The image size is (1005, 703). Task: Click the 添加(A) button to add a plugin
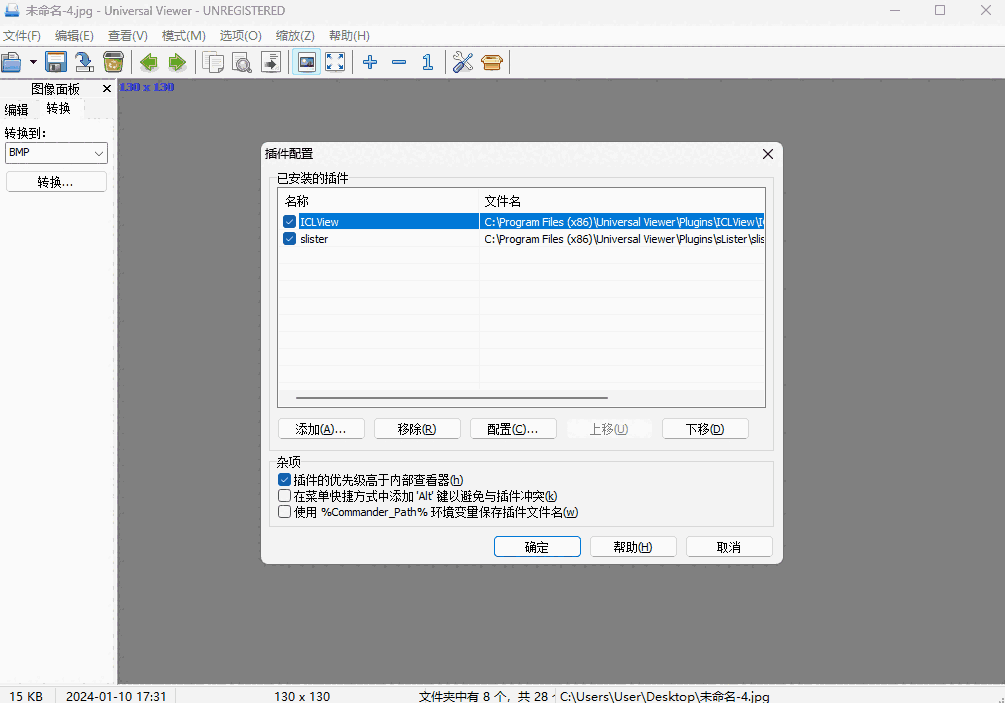coord(321,428)
